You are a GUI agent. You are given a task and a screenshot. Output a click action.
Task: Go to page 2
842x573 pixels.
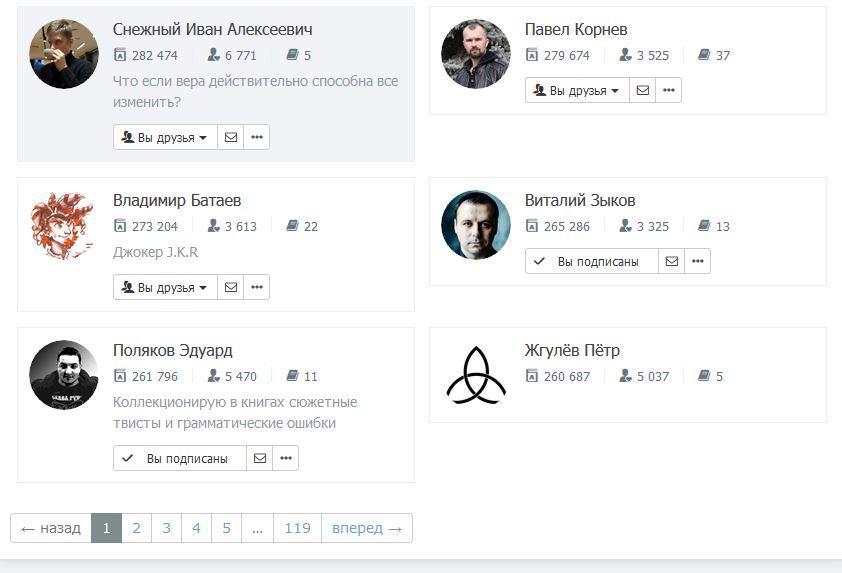pyautogui.click(x=136, y=528)
